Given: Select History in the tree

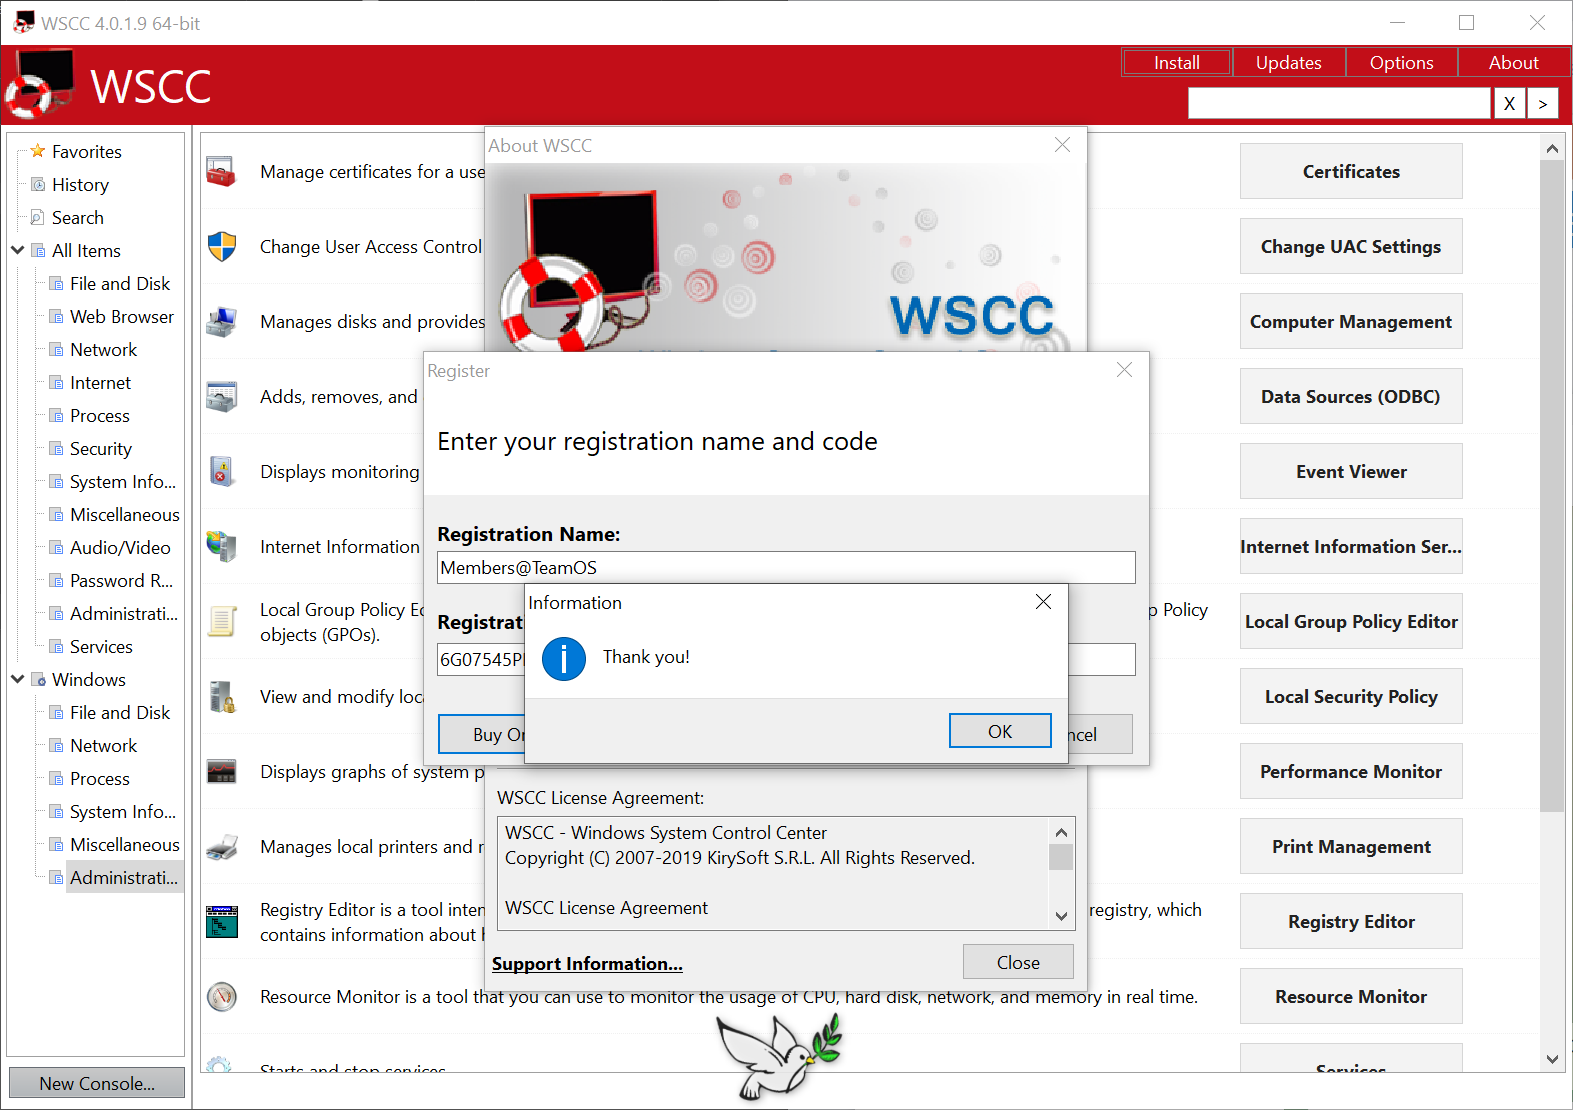Looking at the screenshot, I should coord(80,185).
